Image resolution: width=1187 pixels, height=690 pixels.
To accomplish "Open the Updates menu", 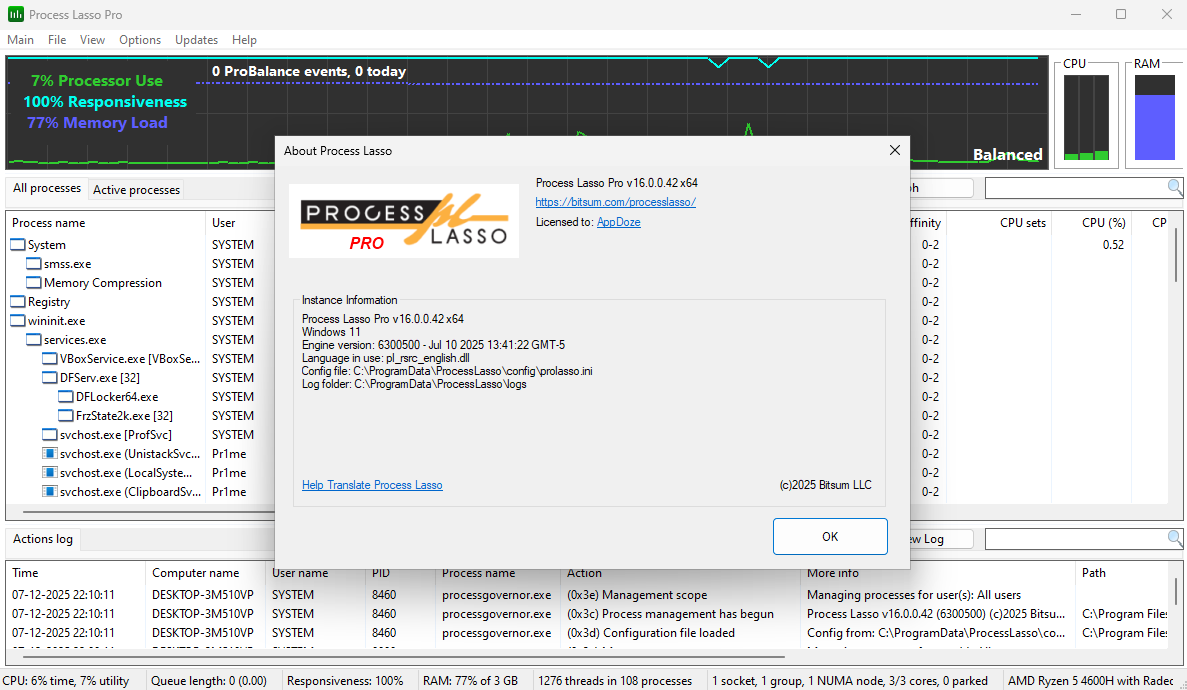I will (196, 39).
